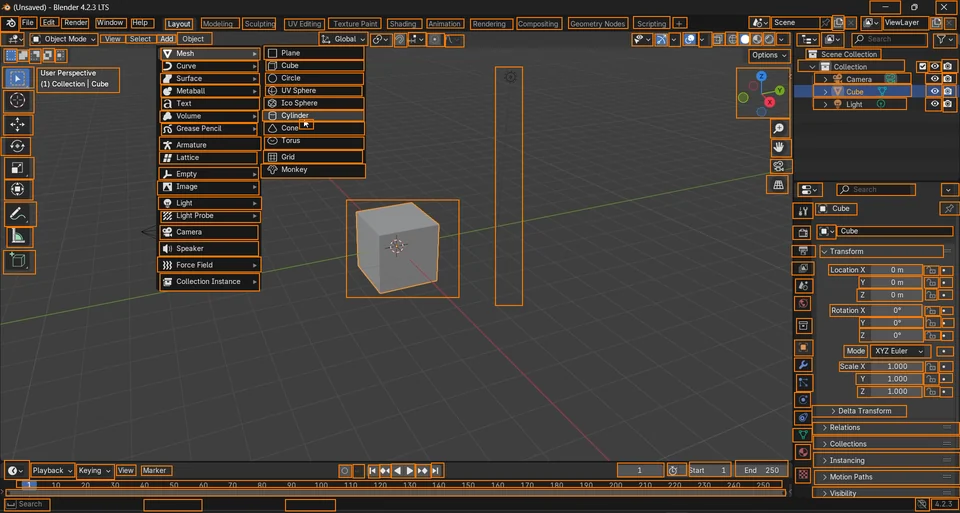Image resolution: width=960 pixels, height=513 pixels.
Task: Open the File menu
Action: pos(28,23)
